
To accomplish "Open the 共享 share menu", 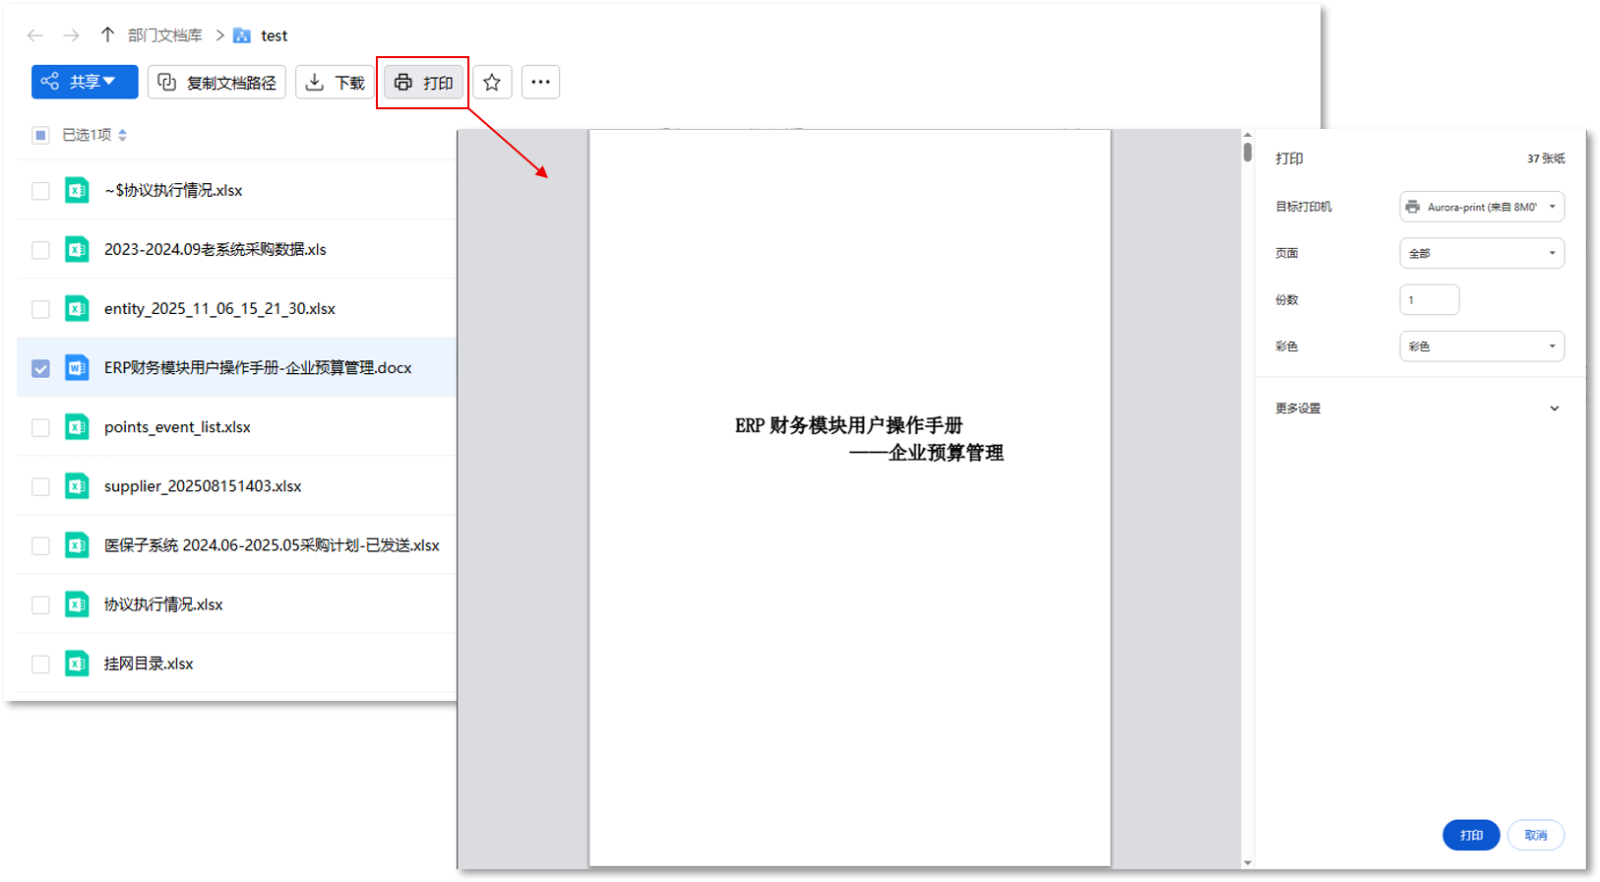I will [x=84, y=82].
